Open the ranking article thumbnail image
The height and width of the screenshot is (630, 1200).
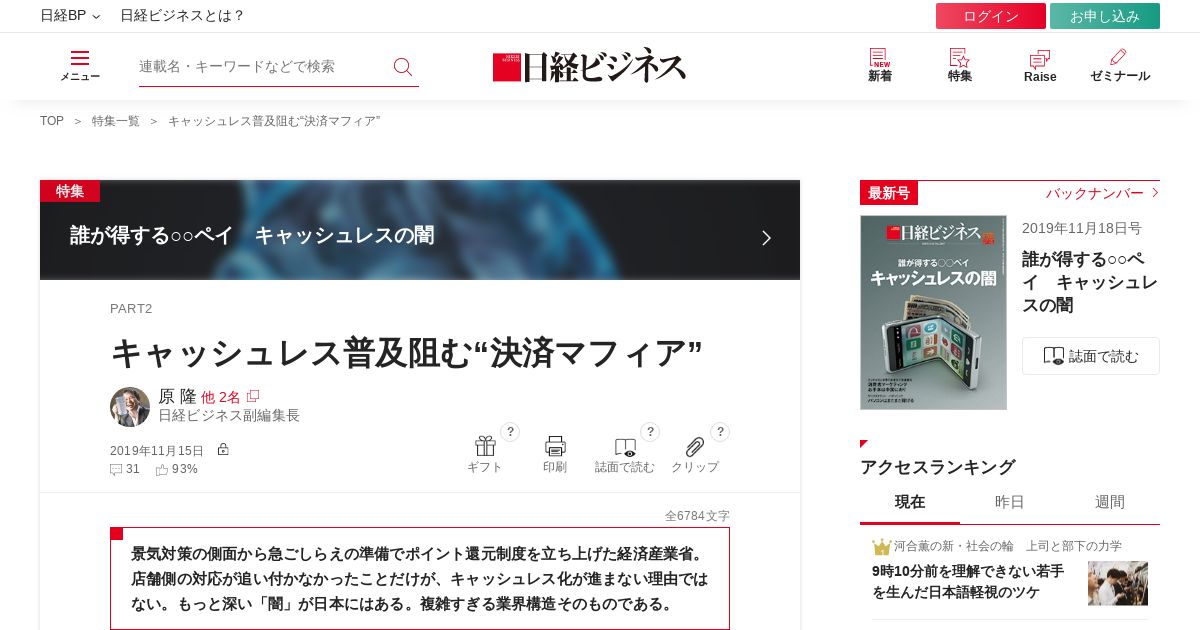coord(1118,583)
